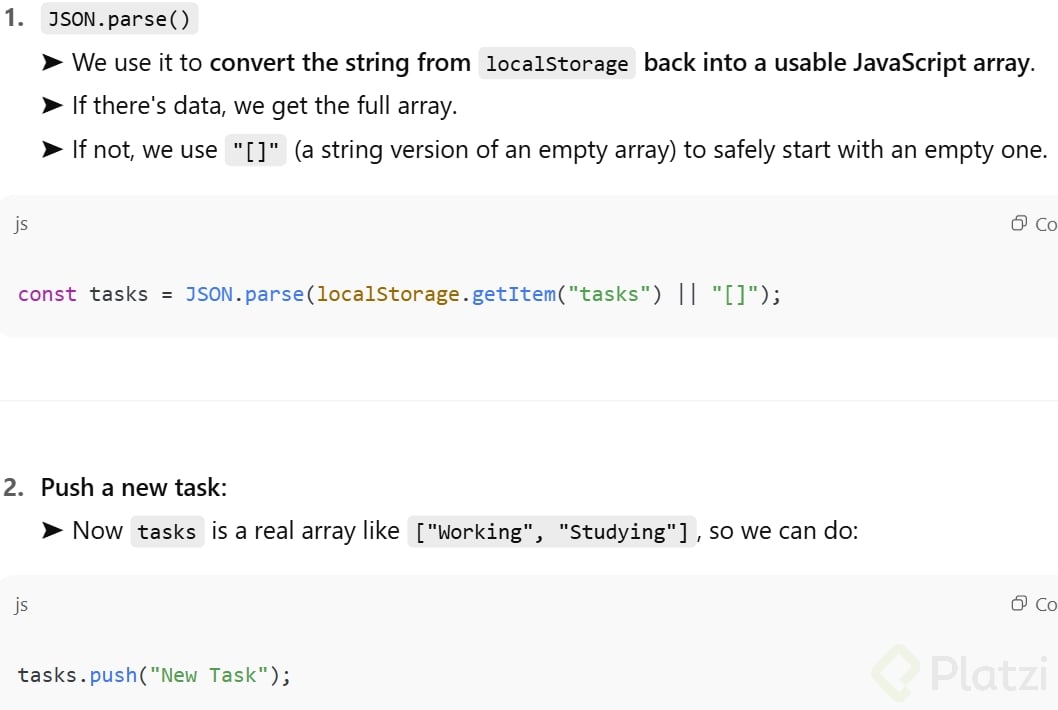
Task: Click the ["Working", "Studying"] inline code chip
Action: 551,532
